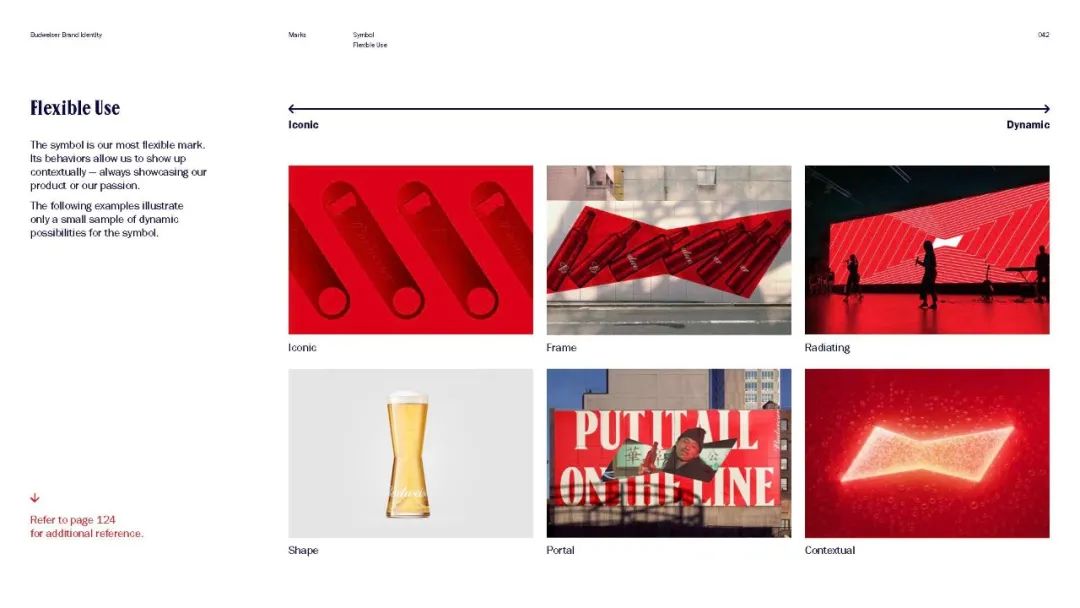Click the Symbol header label
The width and height of the screenshot is (1080, 608).
(363, 34)
